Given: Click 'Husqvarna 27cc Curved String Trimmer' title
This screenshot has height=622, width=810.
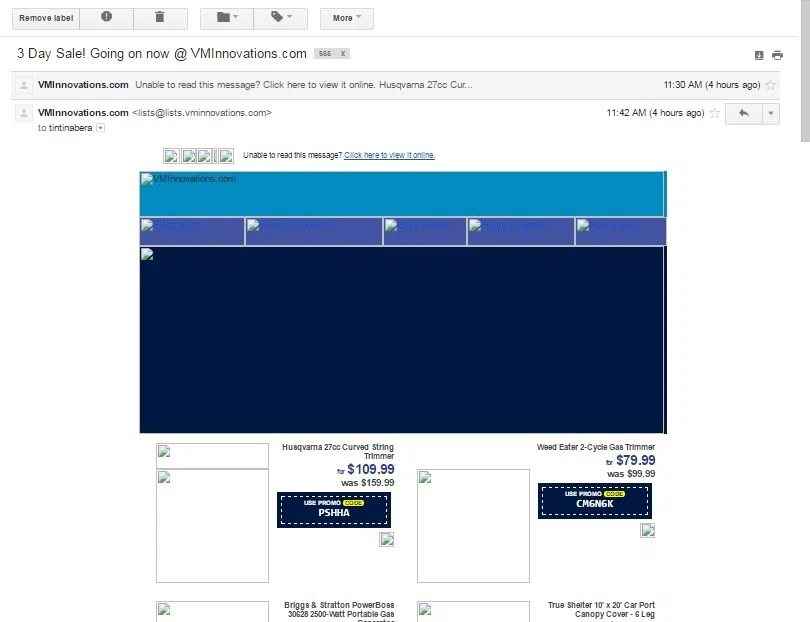Looking at the screenshot, I should point(338,452).
